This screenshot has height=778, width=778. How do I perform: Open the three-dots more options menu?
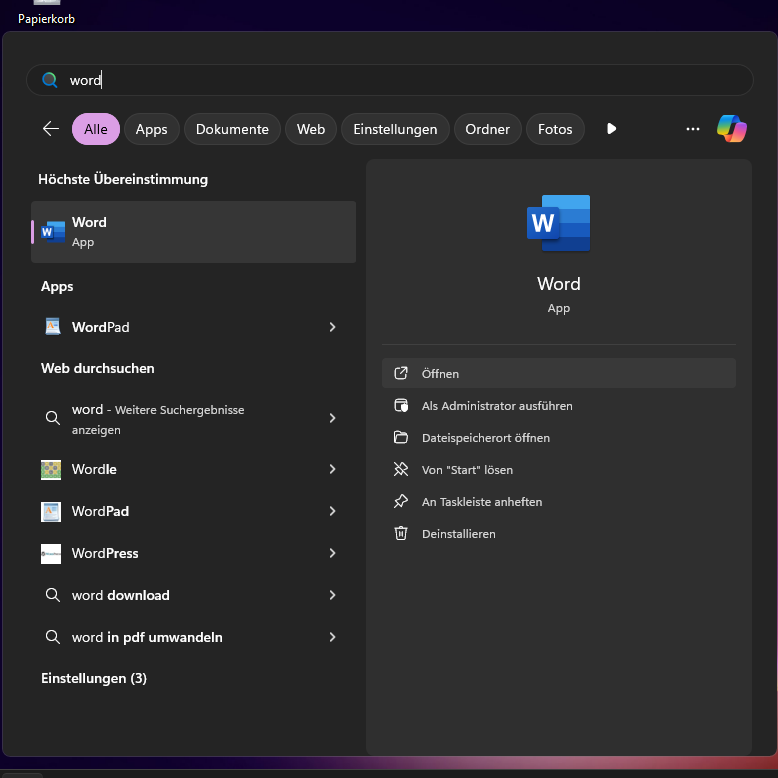[693, 129]
